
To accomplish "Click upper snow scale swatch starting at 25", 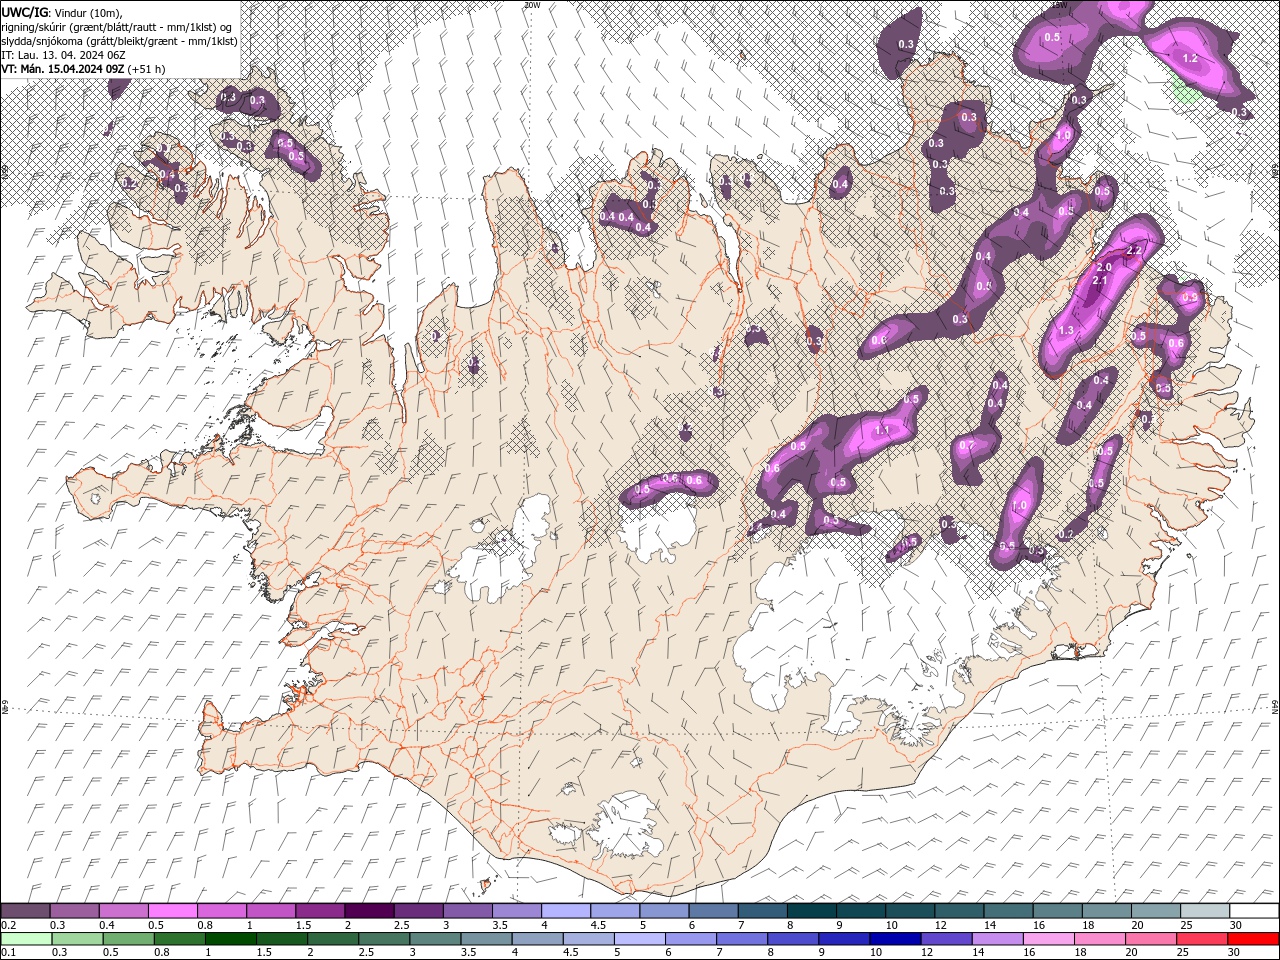I will click(1204, 911).
